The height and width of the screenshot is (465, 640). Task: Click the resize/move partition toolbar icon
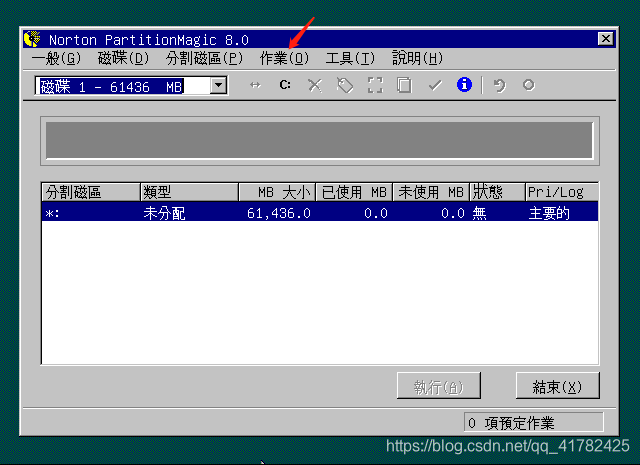pos(255,85)
